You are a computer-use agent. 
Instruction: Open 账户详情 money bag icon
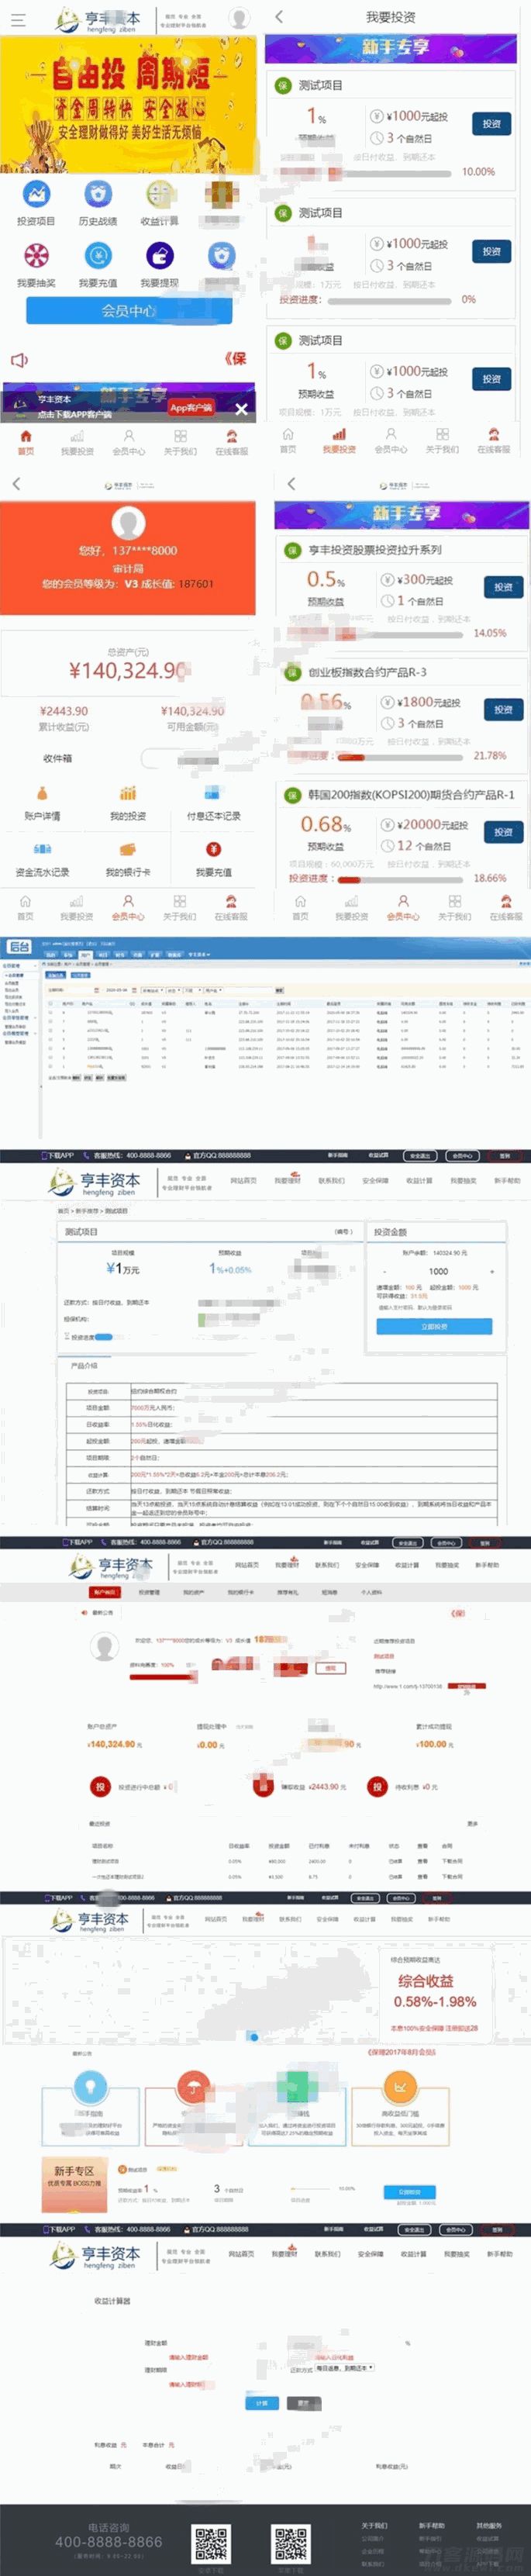(x=42, y=794)
